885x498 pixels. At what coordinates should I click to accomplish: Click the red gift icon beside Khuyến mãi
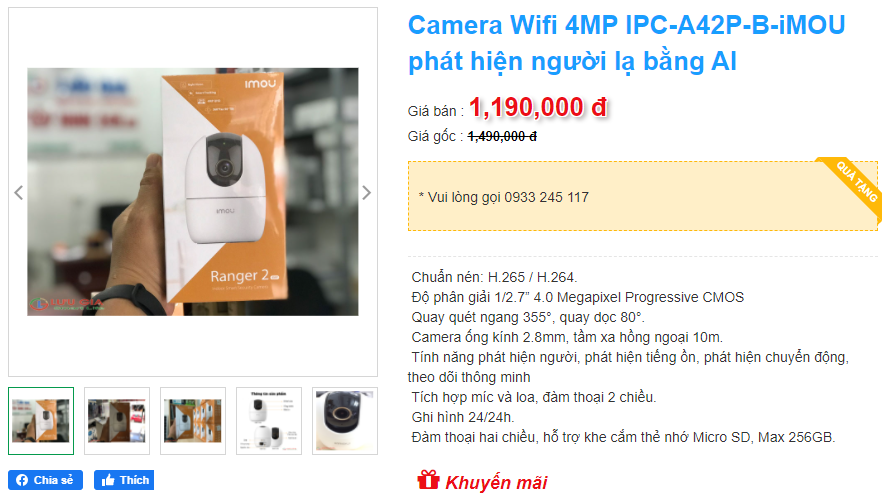[428, 479]
